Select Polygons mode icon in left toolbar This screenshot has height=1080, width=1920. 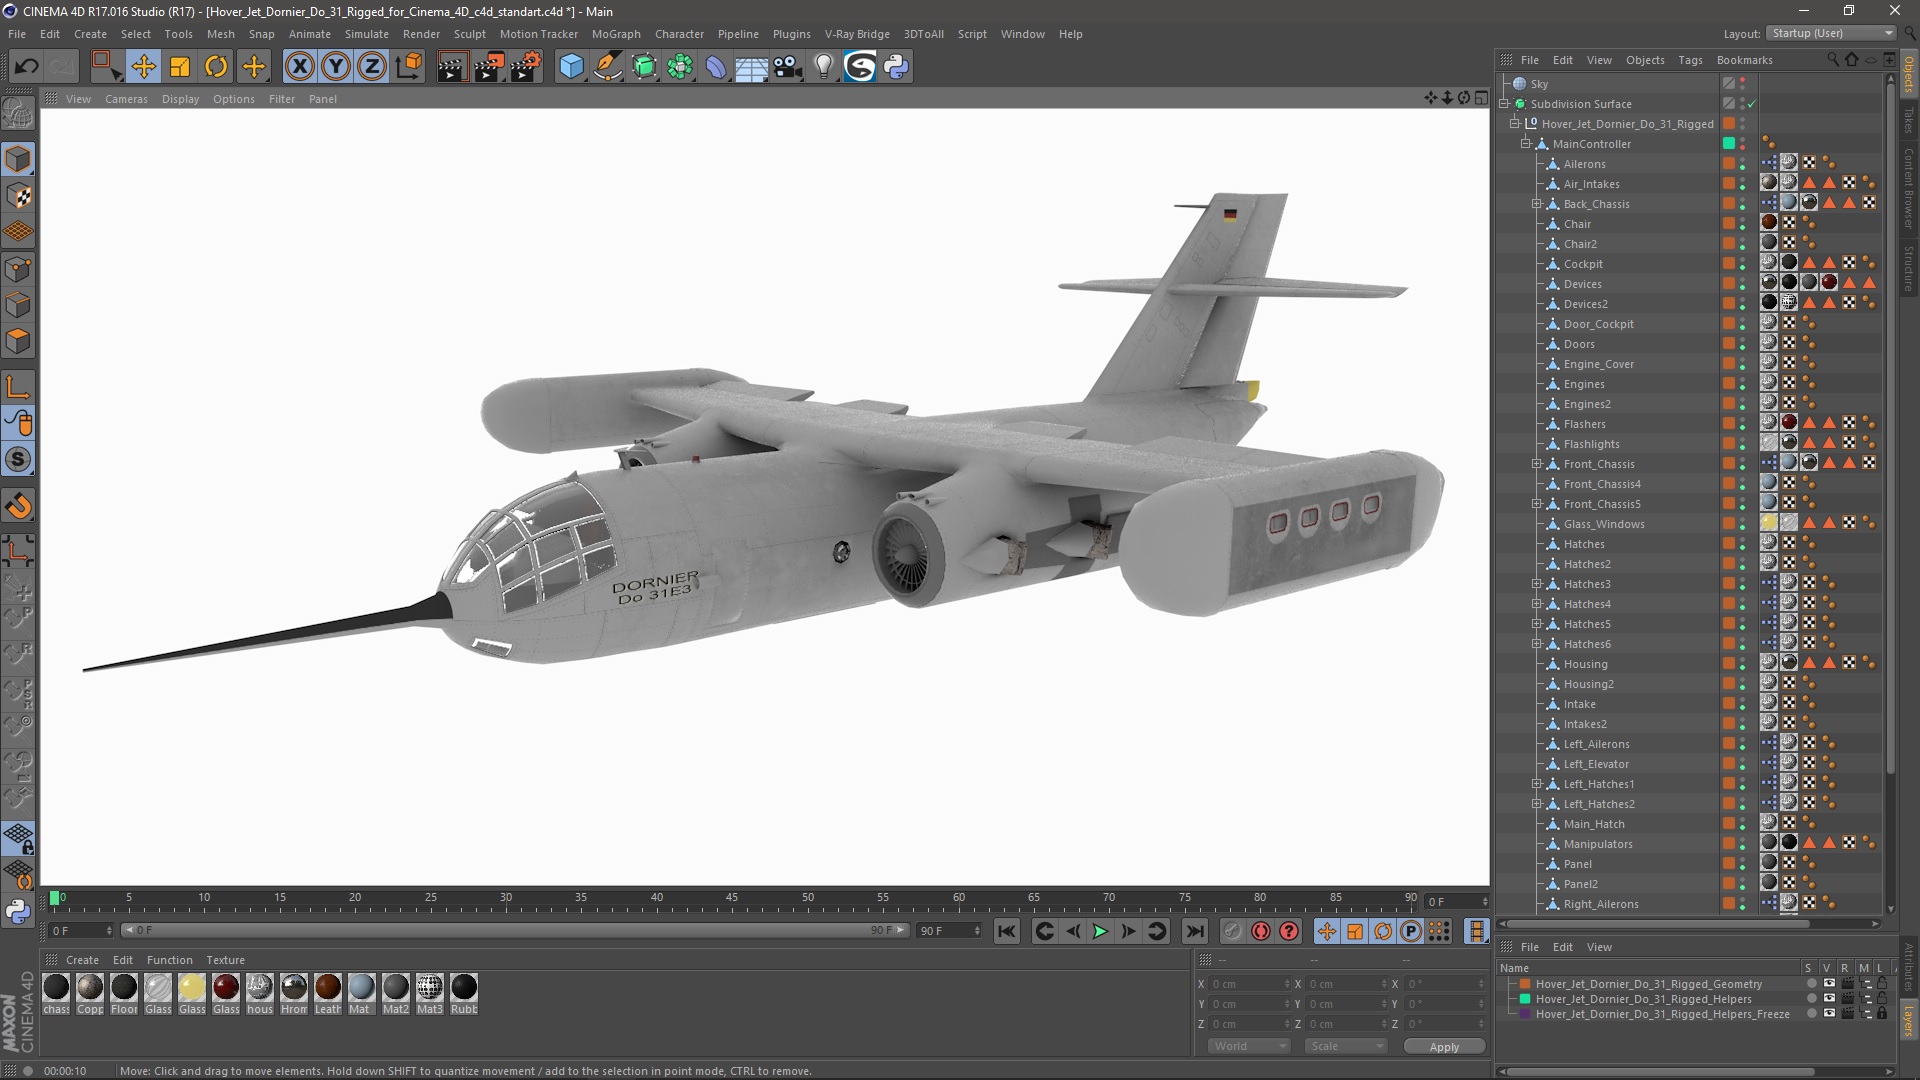(x=18, y=341)
